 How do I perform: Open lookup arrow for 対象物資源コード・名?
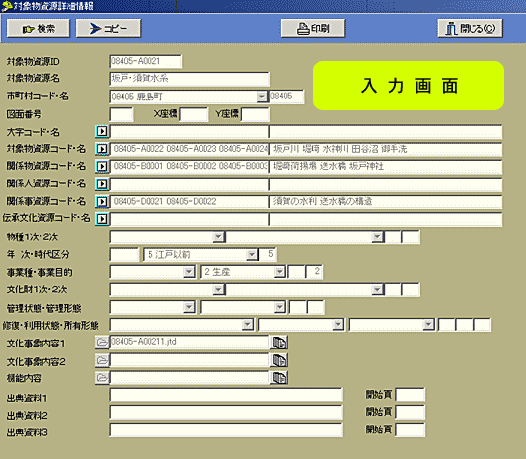(x=102, y=149)
